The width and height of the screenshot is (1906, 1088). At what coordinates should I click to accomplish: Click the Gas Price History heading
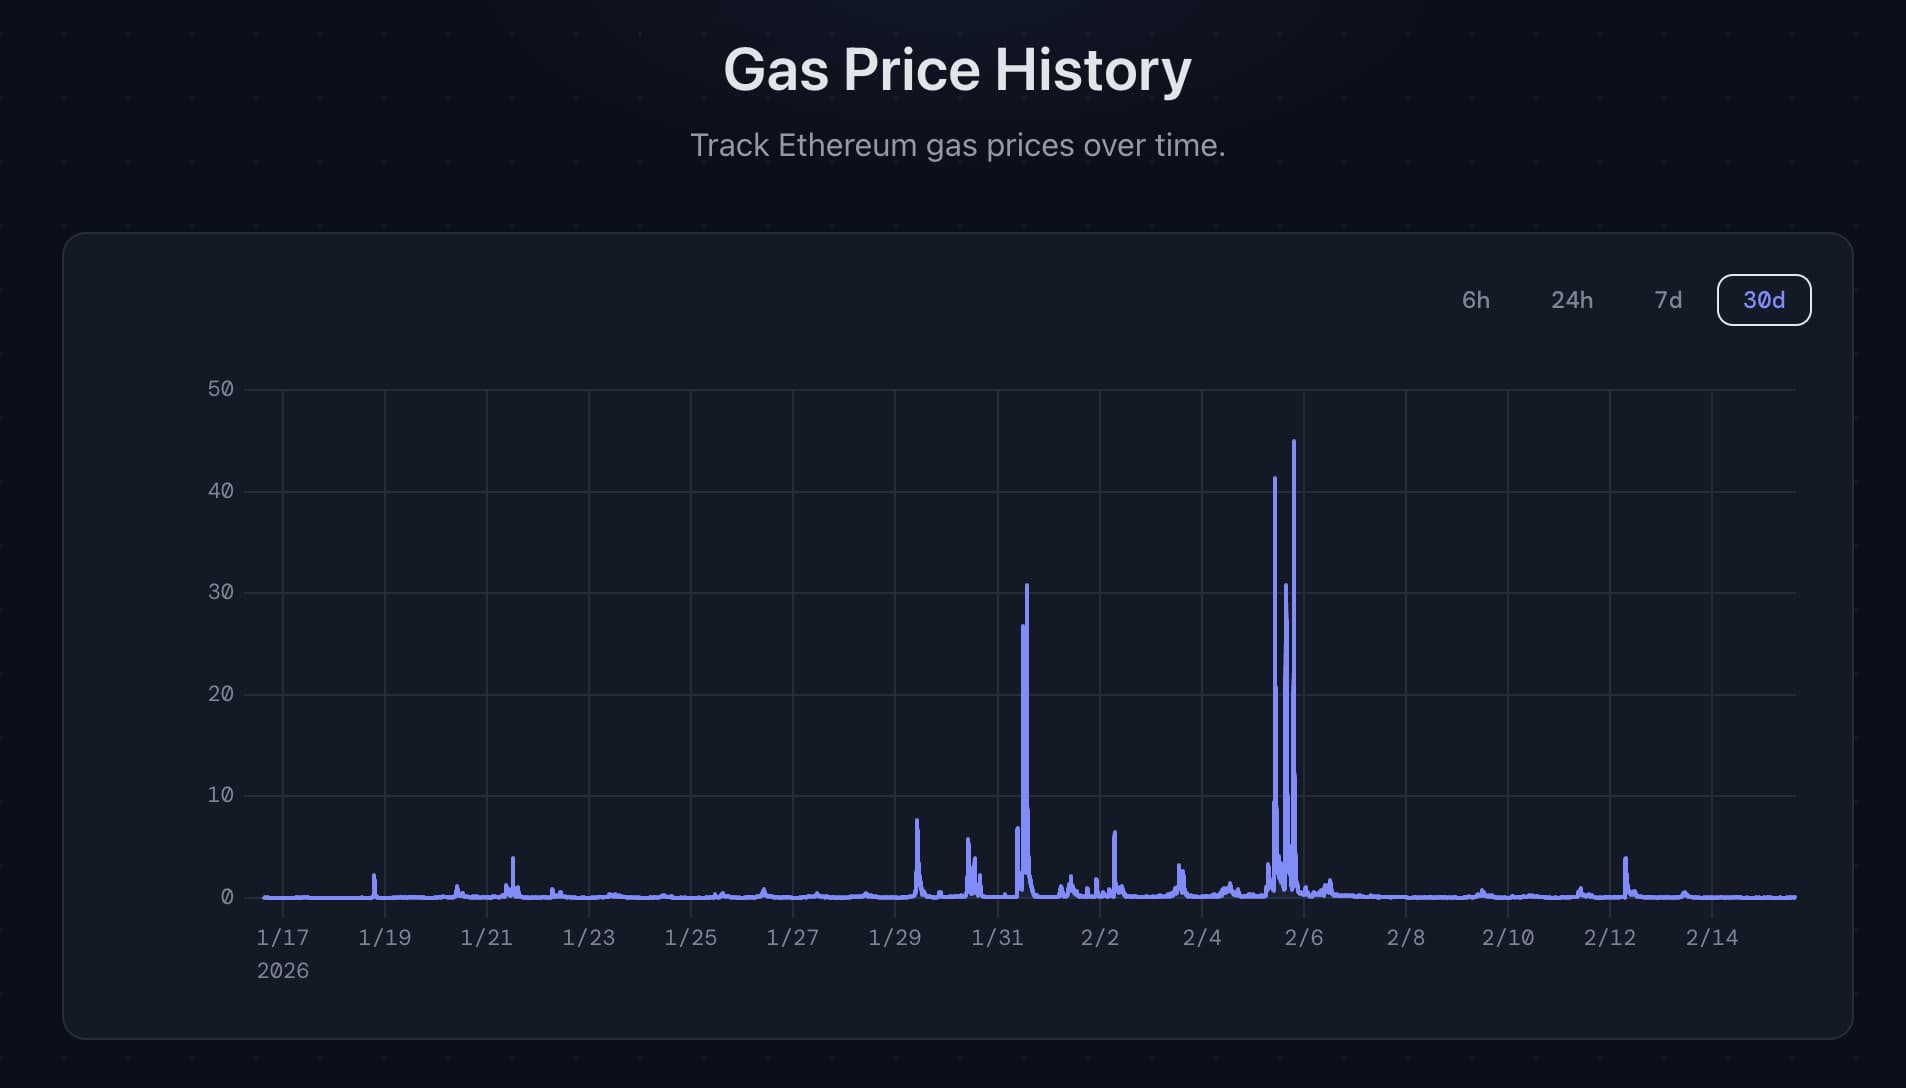pyautogui.click(x=957, y=70)
